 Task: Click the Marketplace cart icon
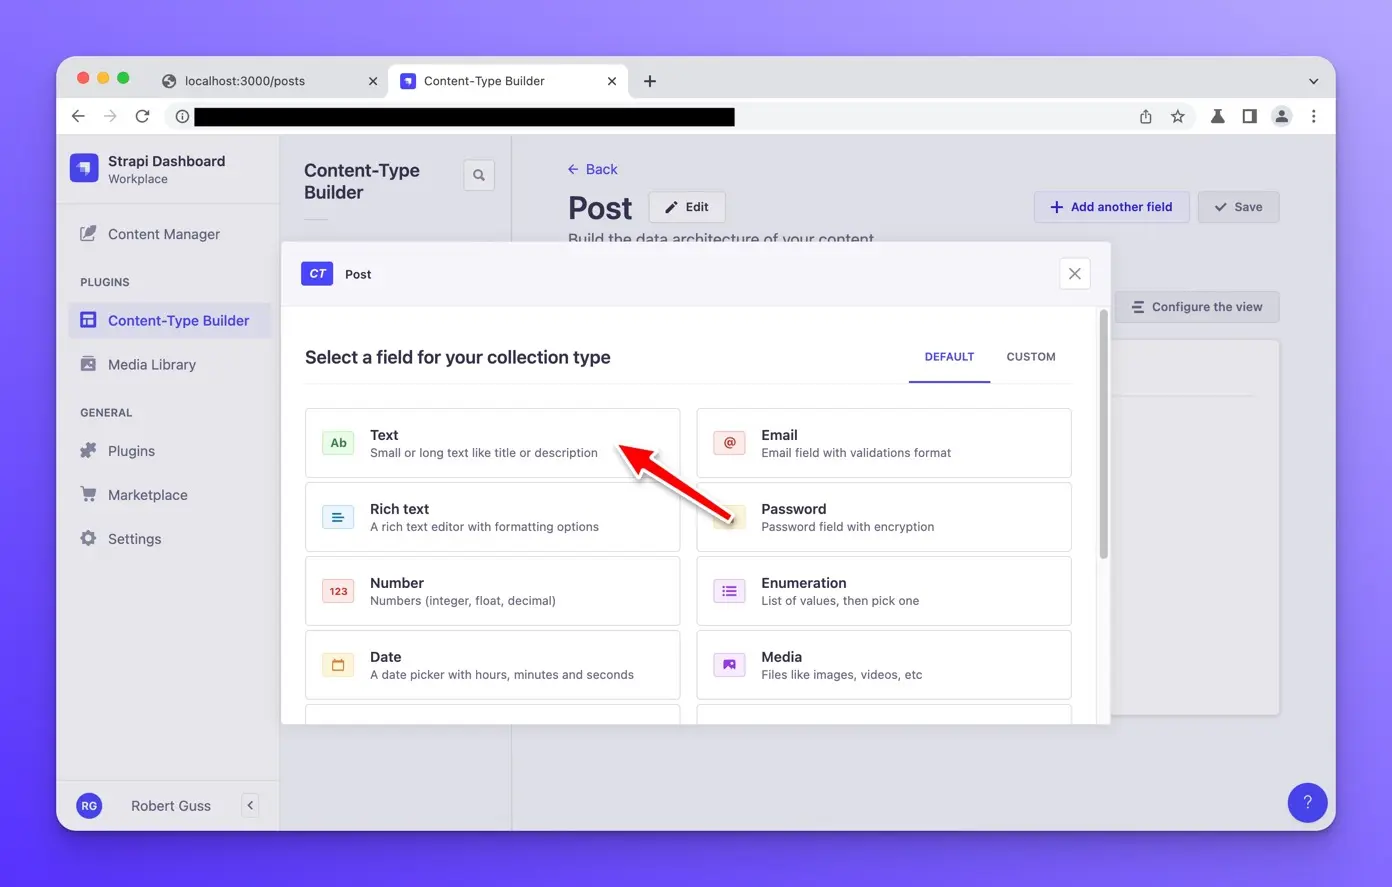click(88, 495)
